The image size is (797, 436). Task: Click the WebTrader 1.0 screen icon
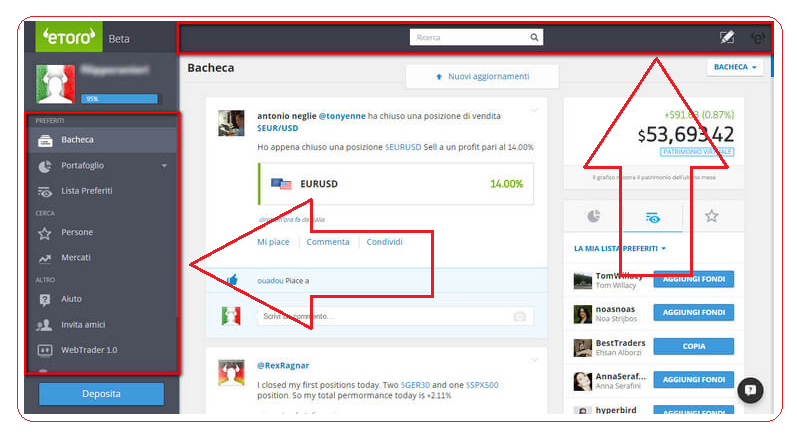pyautogui.click(x=45, y=351)
